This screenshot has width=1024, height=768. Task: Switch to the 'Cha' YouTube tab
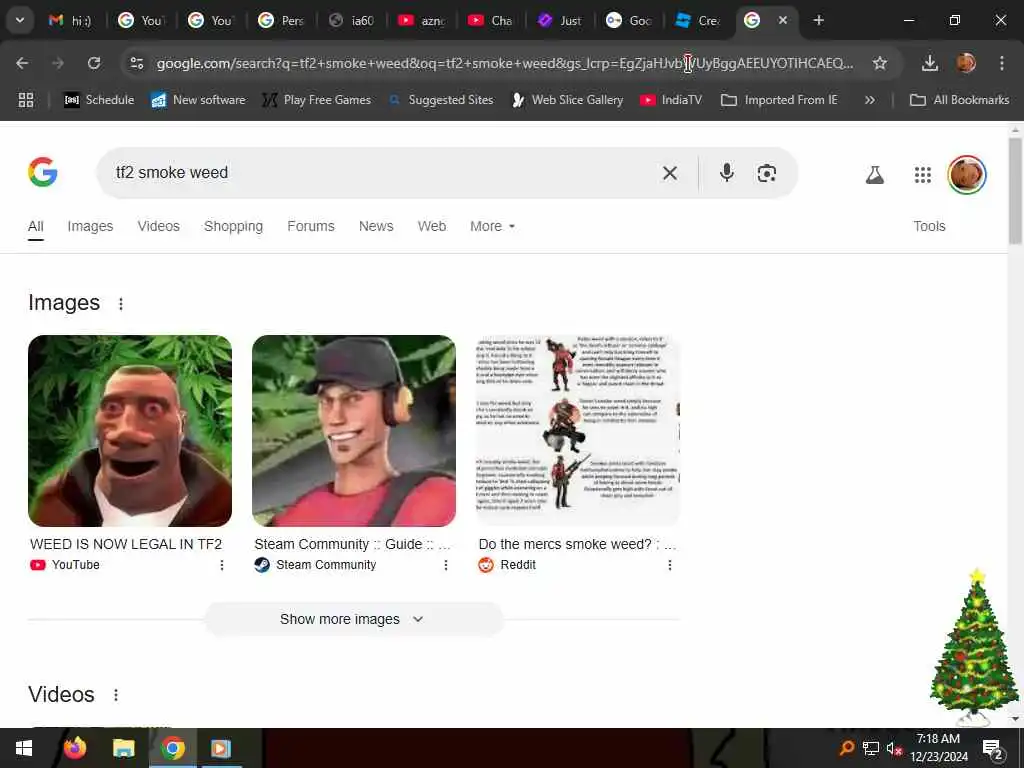[491, 20]
